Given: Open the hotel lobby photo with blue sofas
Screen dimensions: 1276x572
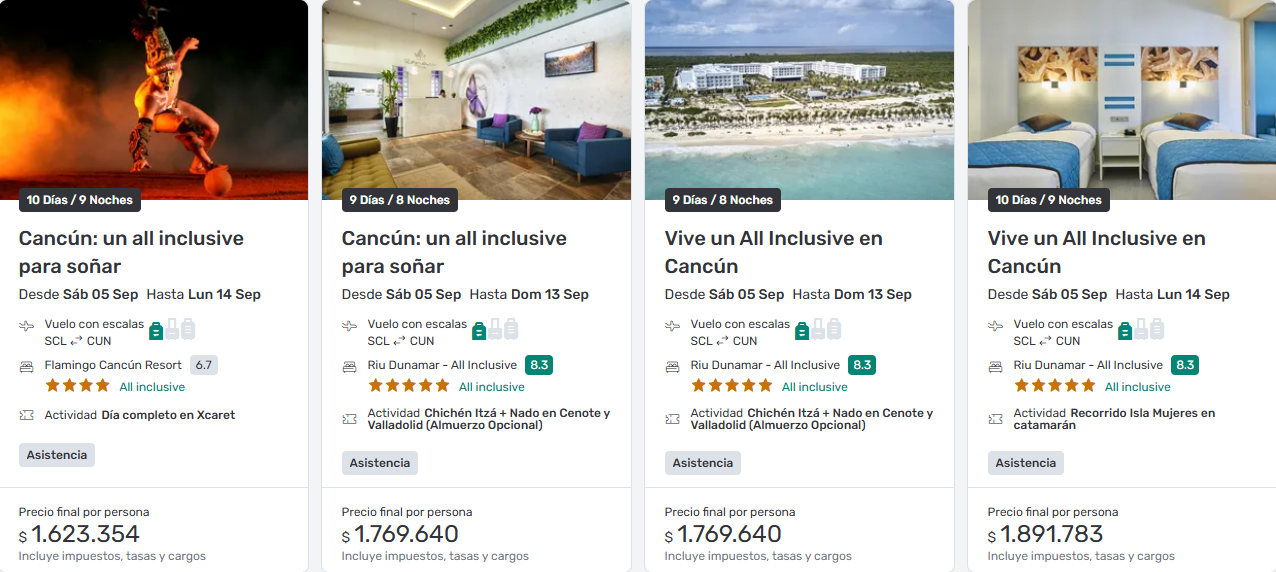Looking at the screenshot, I should click(x=476, y=95).
